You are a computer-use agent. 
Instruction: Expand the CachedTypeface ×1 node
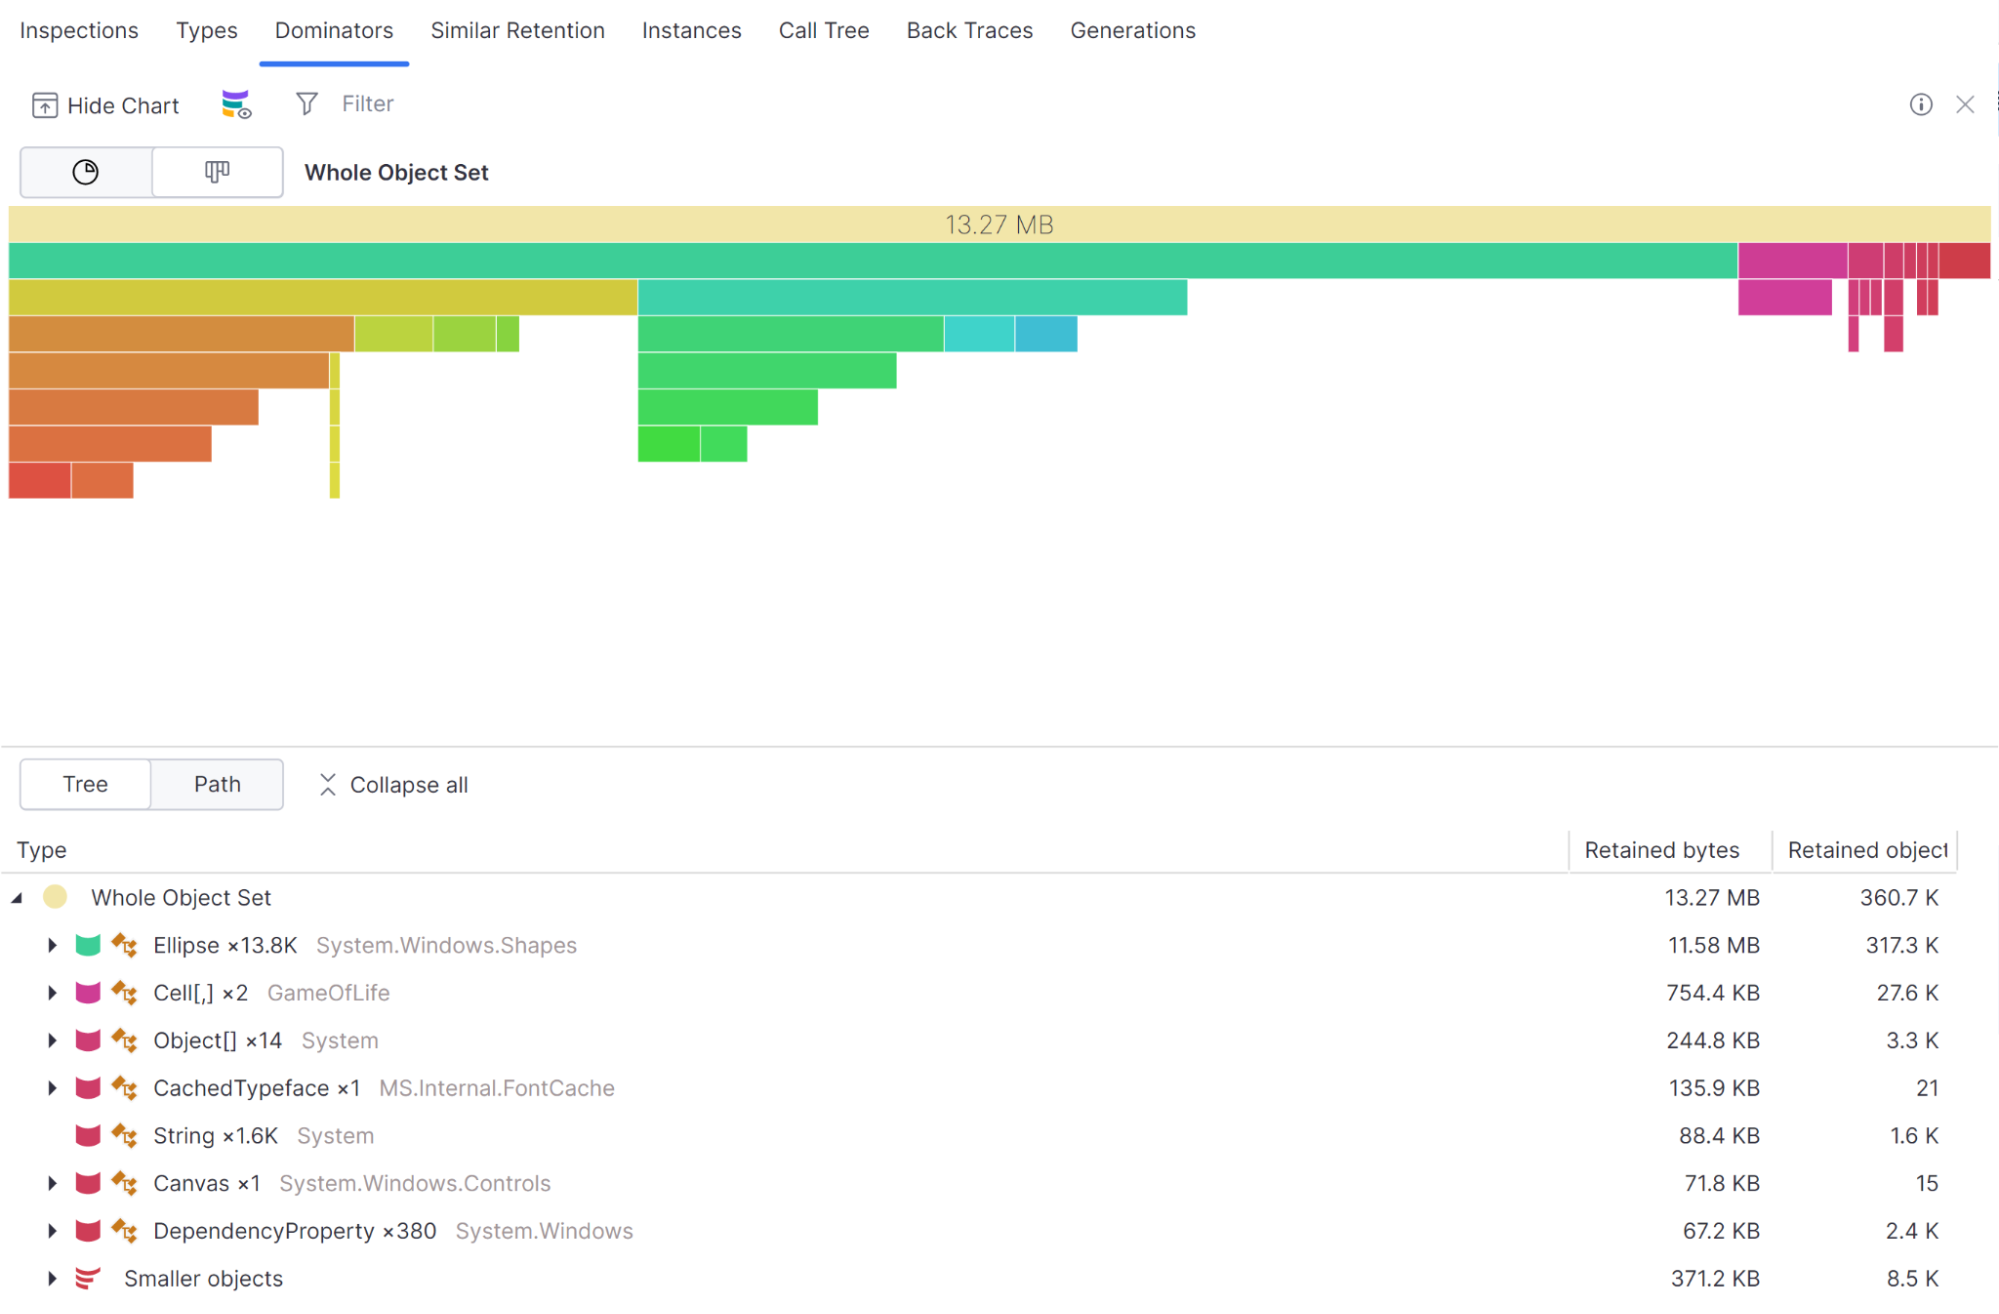(x=52, y=1088)
